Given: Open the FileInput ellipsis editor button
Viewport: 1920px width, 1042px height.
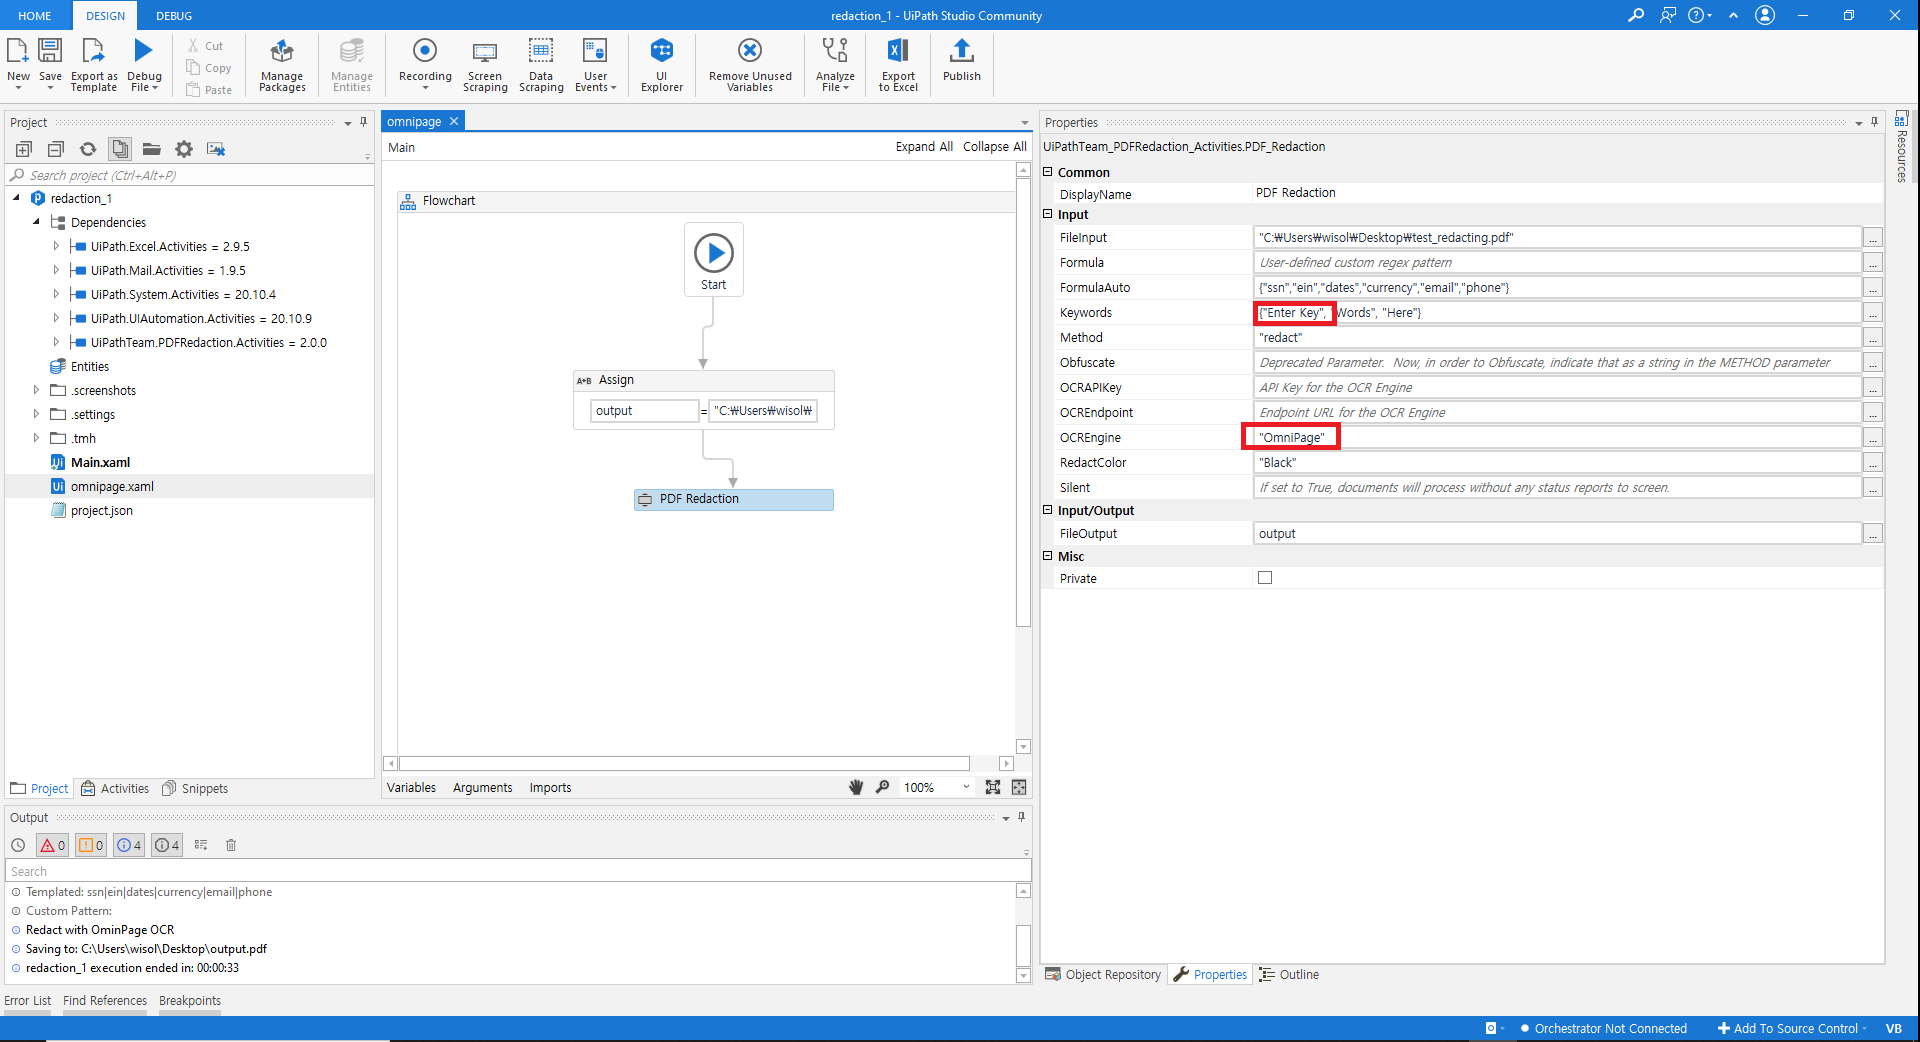Looking at the screenshot, I should coord(1873,237).
